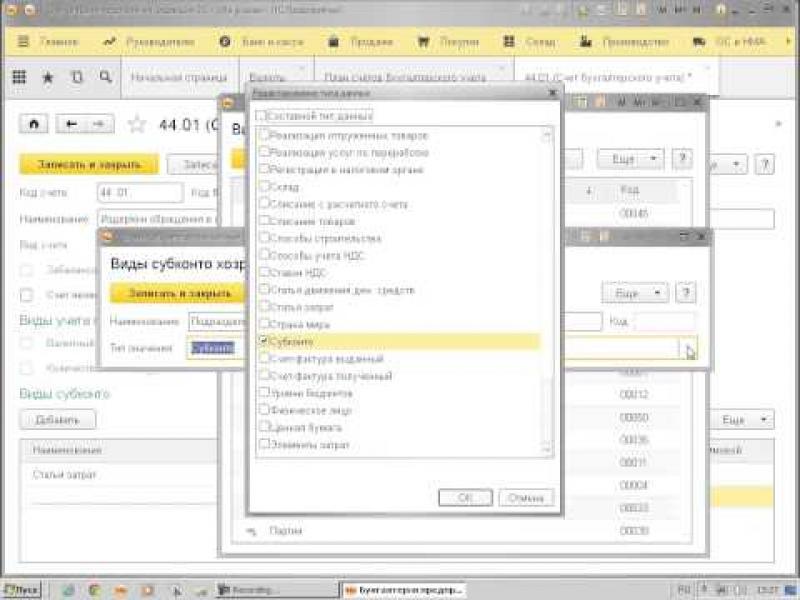Click the Код счета input field
The image size is (800, 600).
click(139, 193)
